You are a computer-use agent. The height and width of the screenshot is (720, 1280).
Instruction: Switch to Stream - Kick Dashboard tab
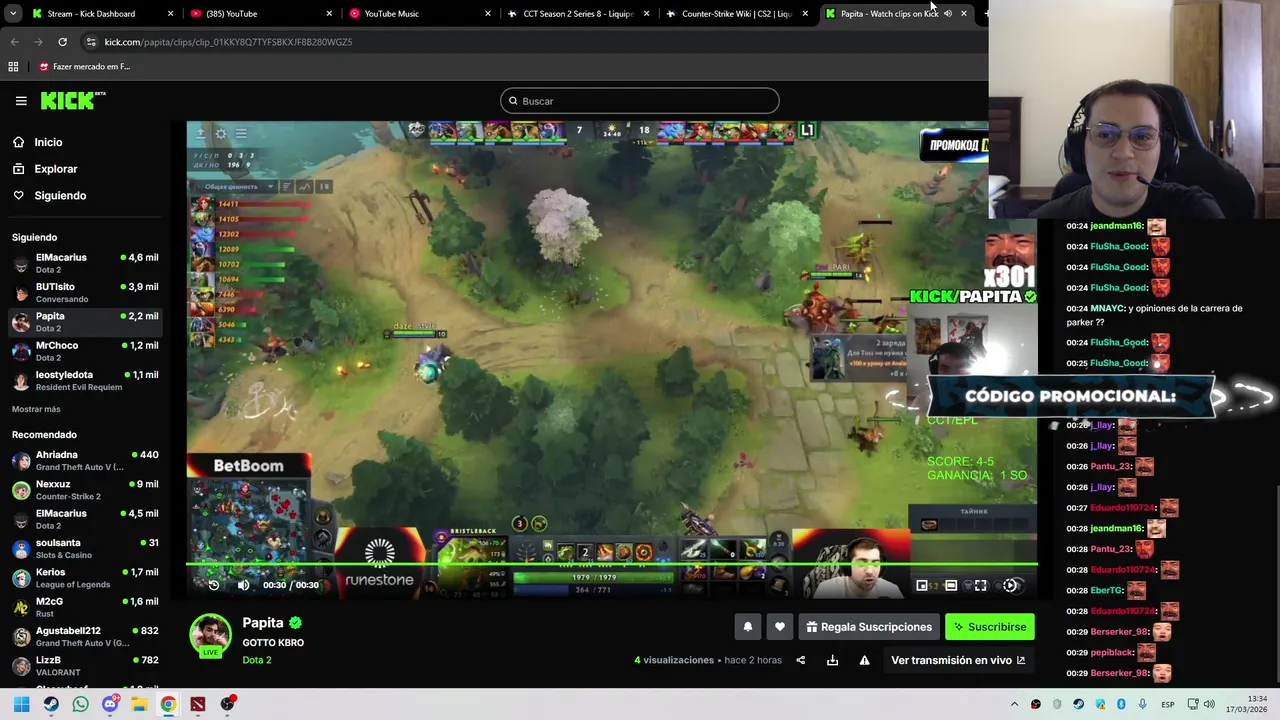pos(100,13)
